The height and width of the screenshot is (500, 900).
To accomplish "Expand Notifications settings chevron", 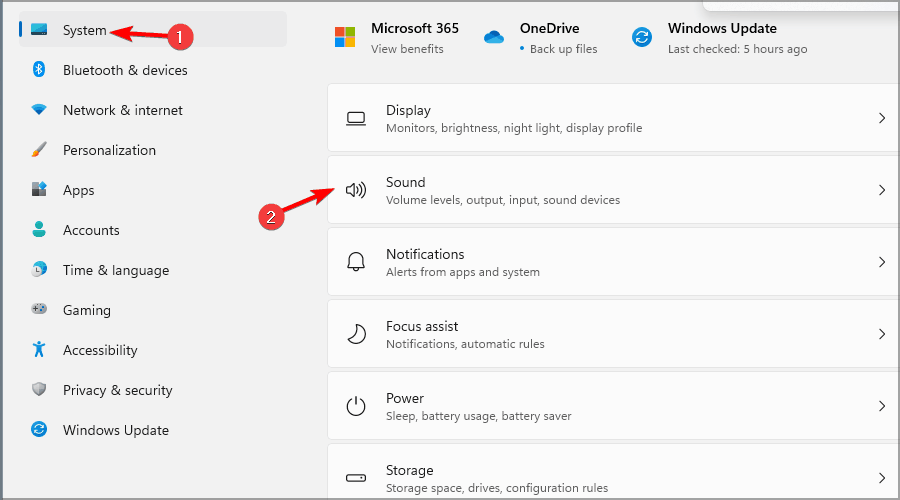I will (882, 262).
